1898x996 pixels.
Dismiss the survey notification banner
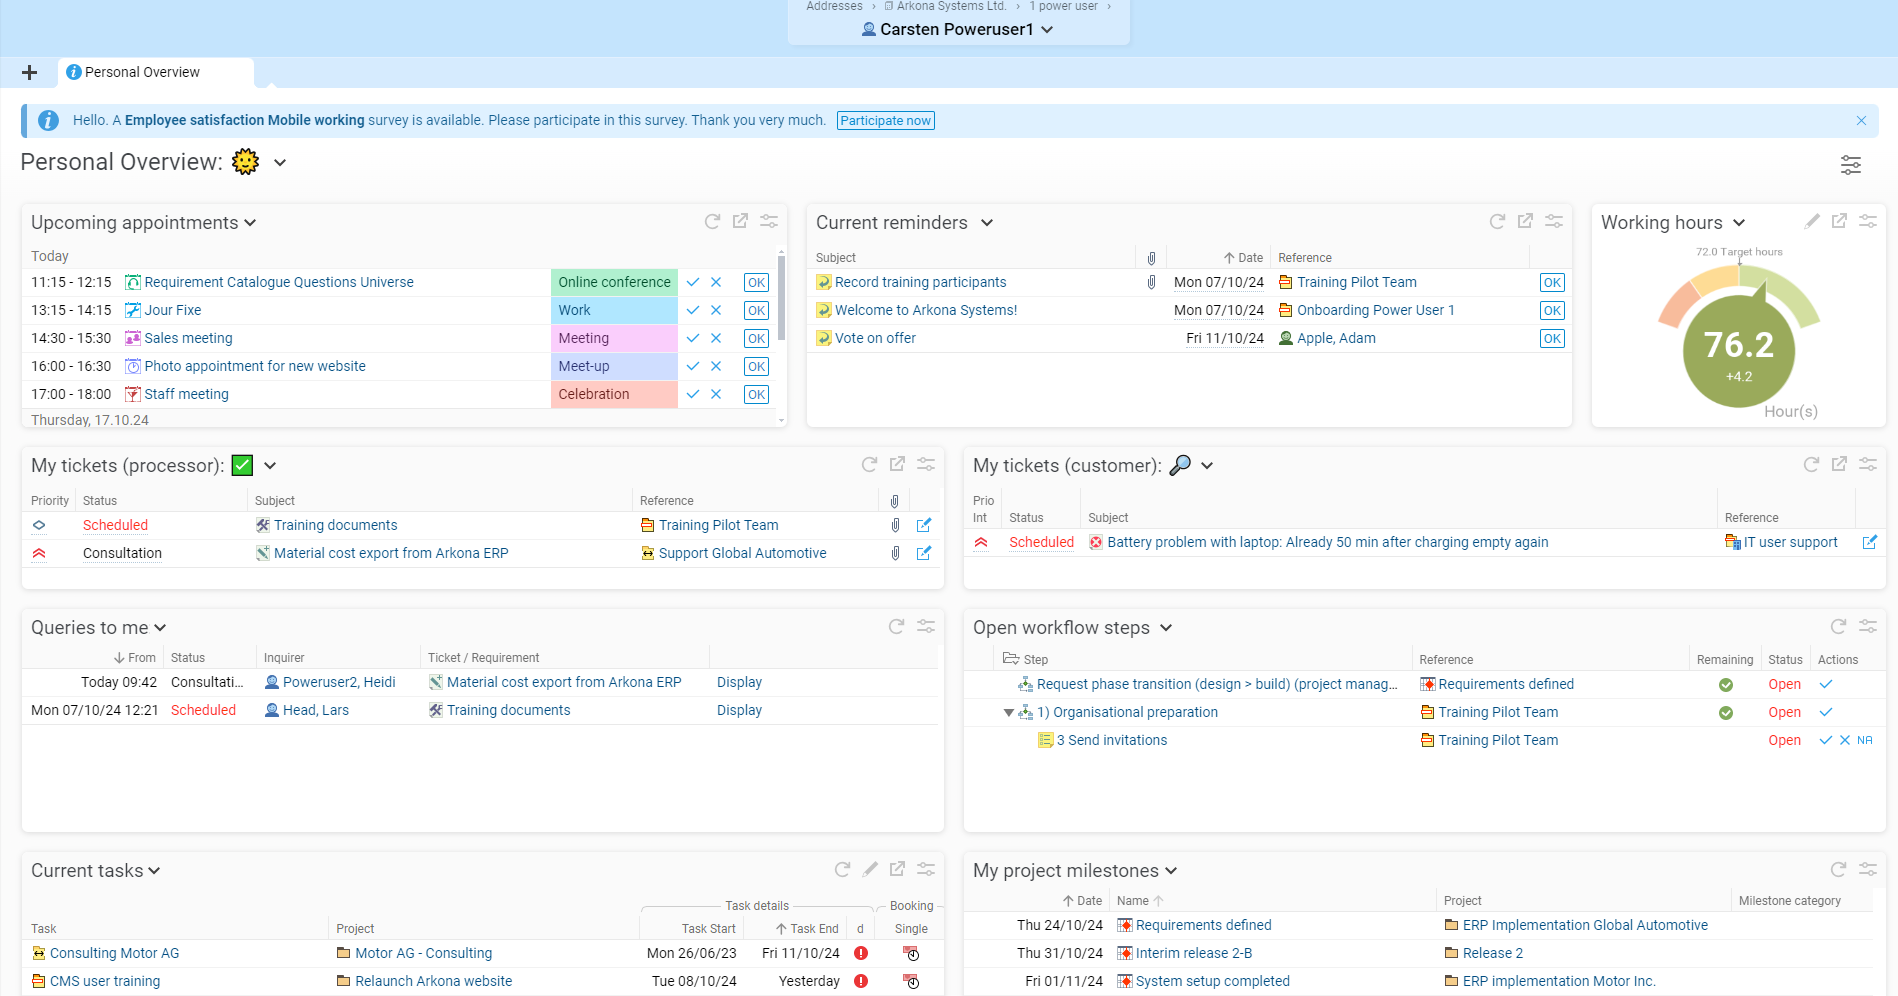coord(1861,120)
